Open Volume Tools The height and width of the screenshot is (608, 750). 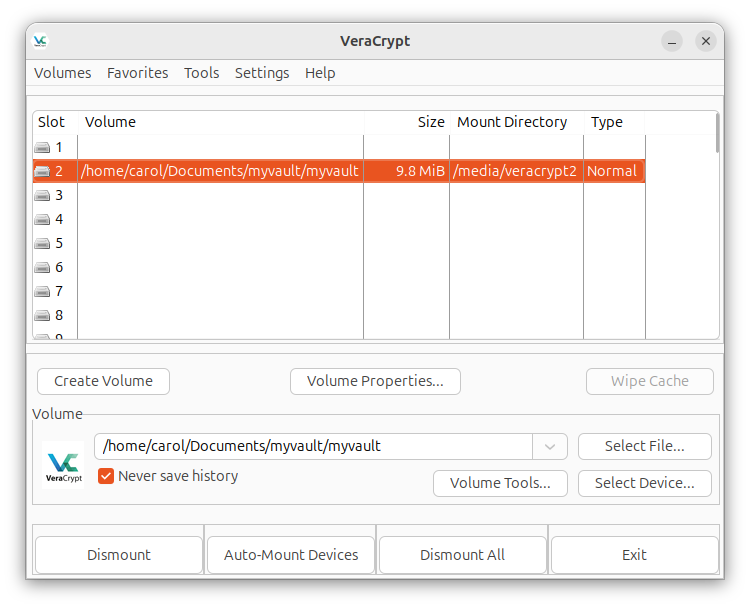(500, 483)
